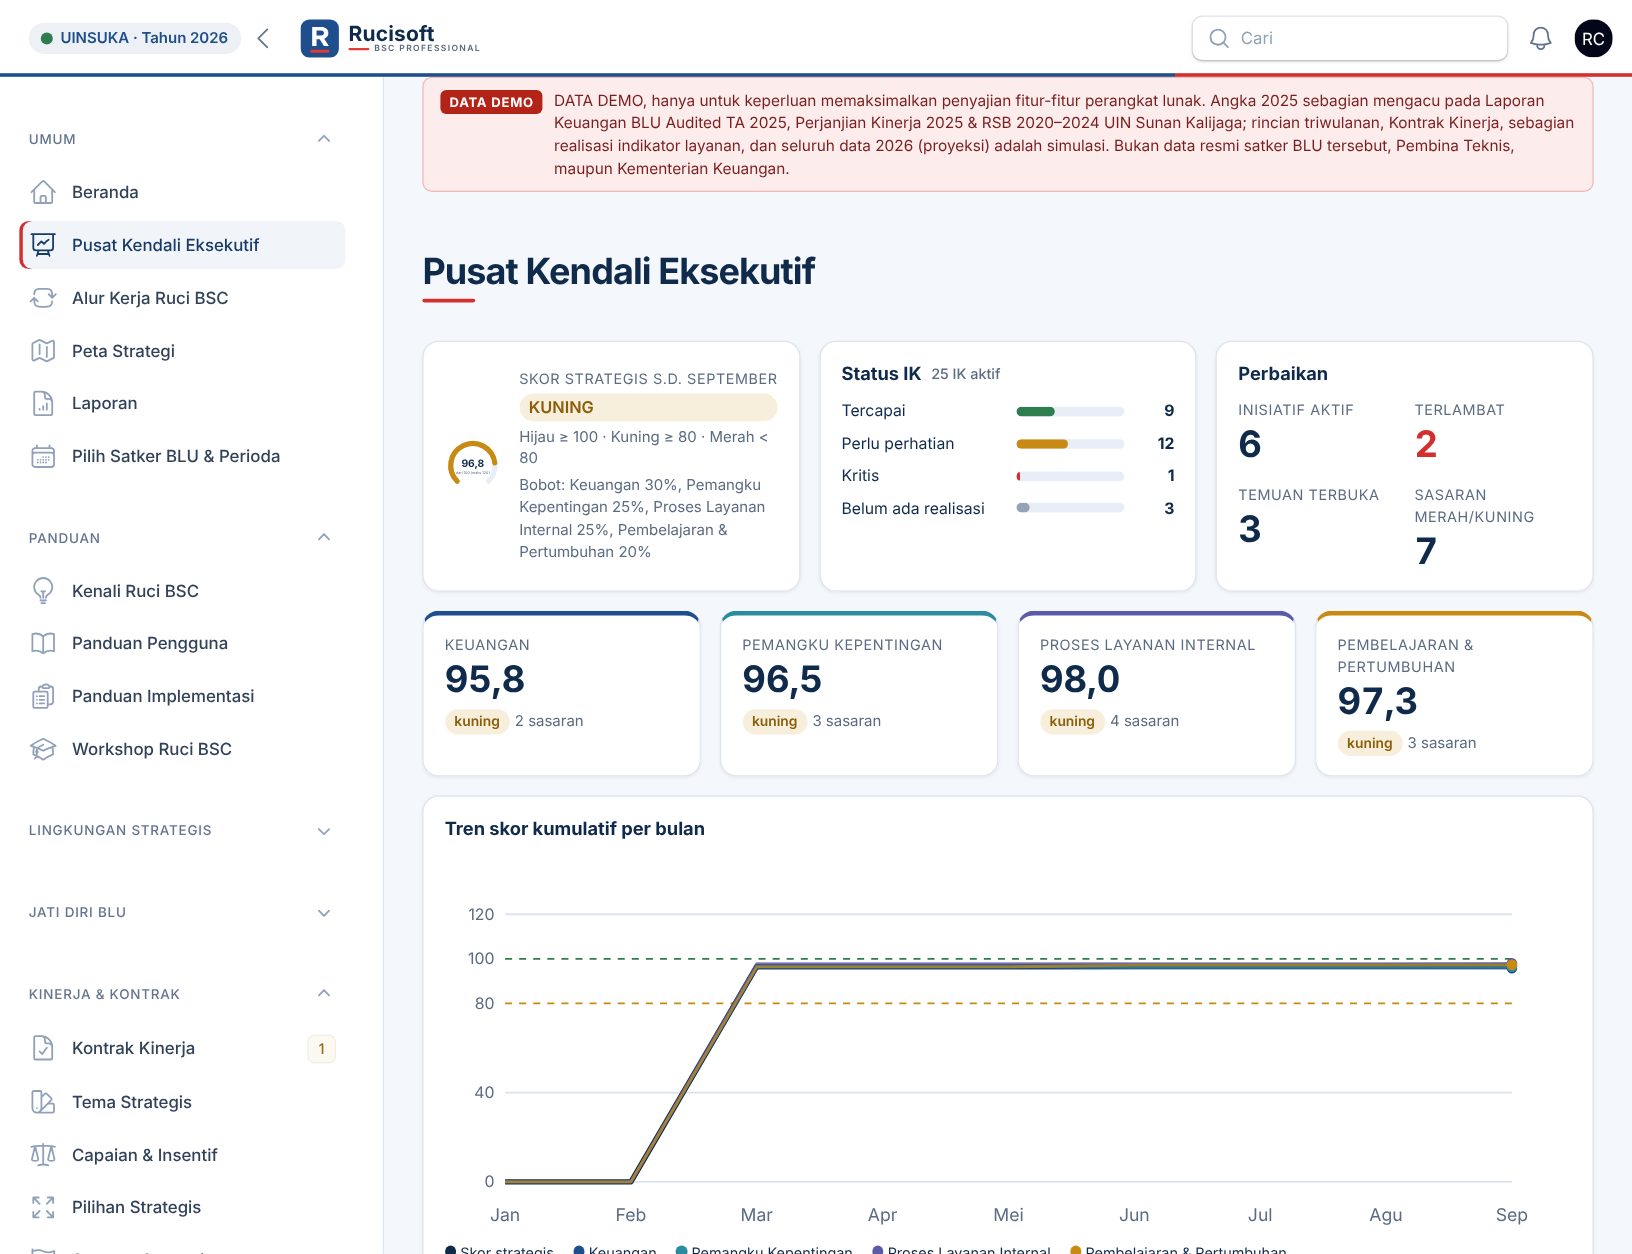Open the notifications bell

(1540, 38)
